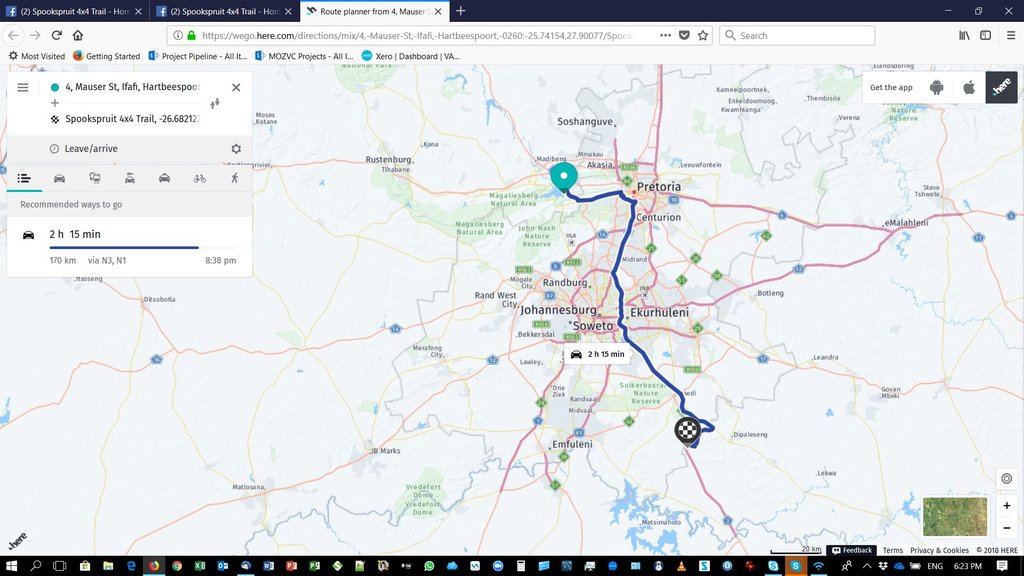Viewport: 1024px width, 576px height.
Task: Open 'Most Visited' bookmarks folder
Action: tap(37, 56)
